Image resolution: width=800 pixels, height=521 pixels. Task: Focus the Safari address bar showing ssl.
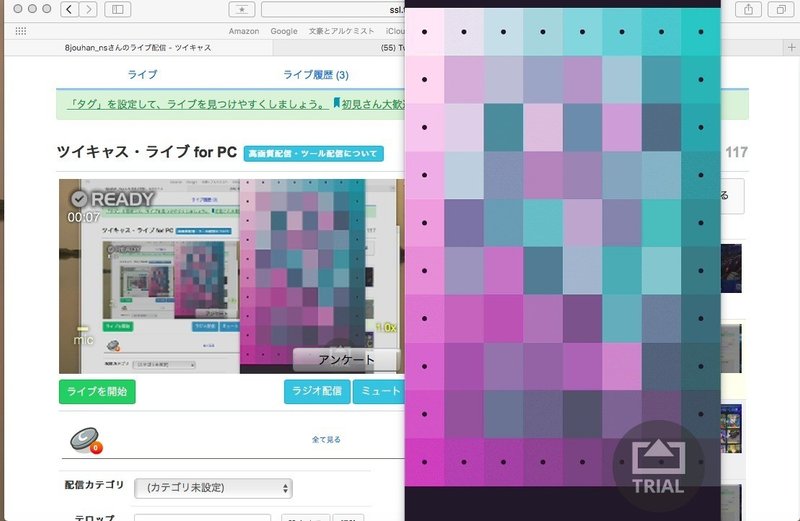[x=333, y=9]
